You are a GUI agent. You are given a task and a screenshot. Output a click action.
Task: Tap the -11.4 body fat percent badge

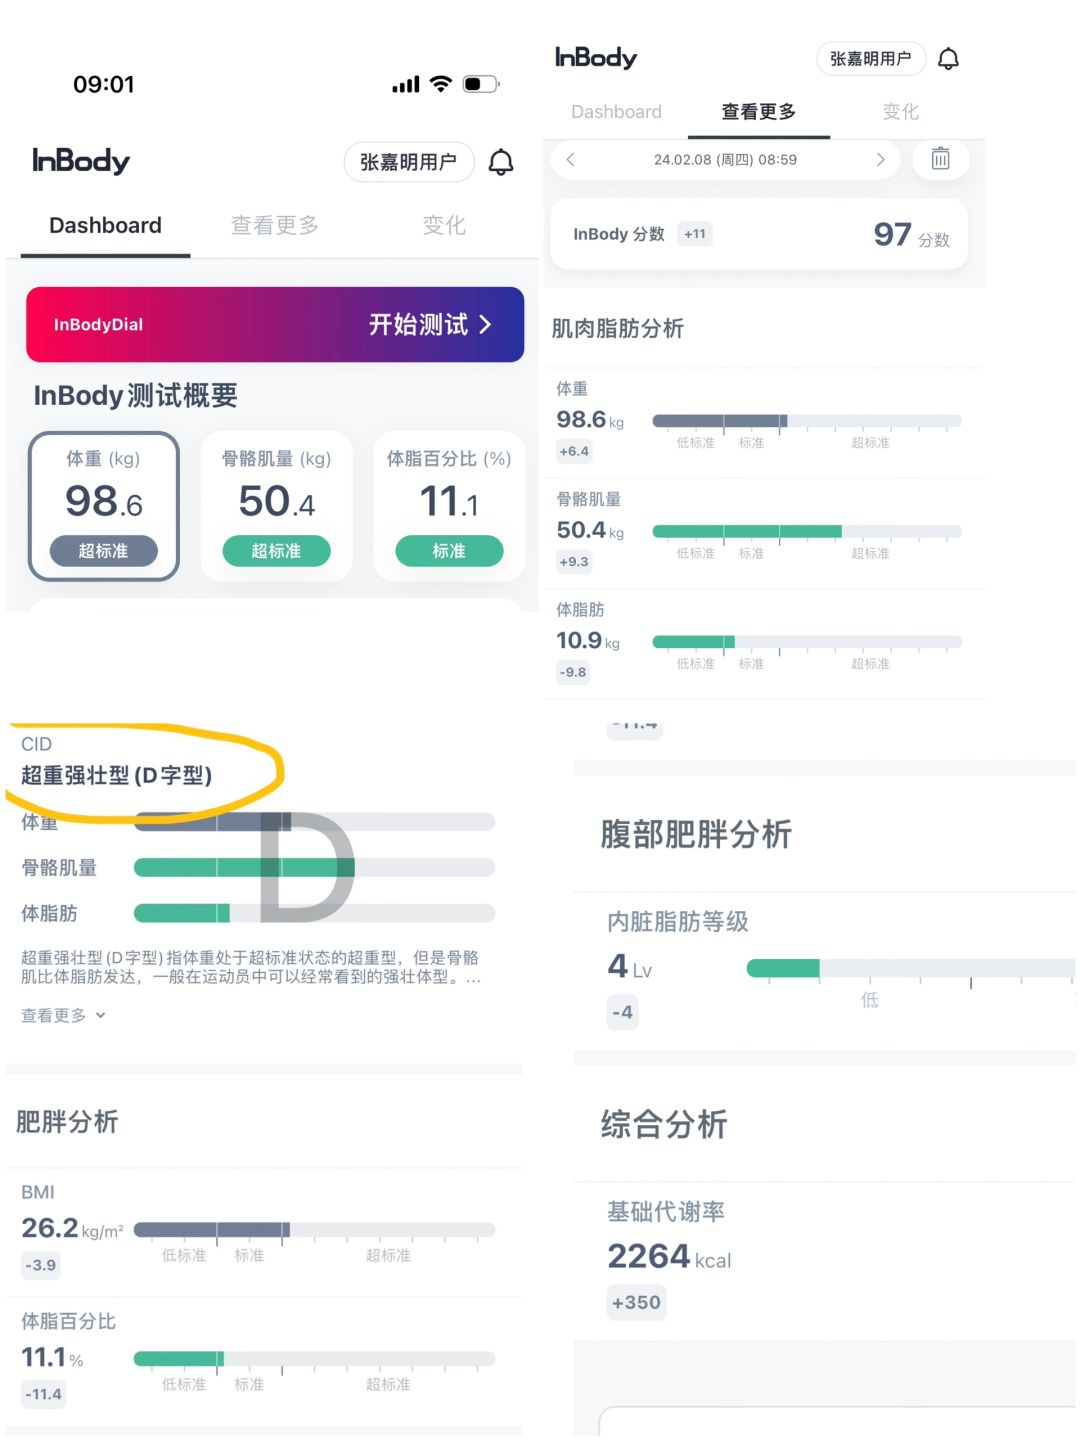point(43,1394)
